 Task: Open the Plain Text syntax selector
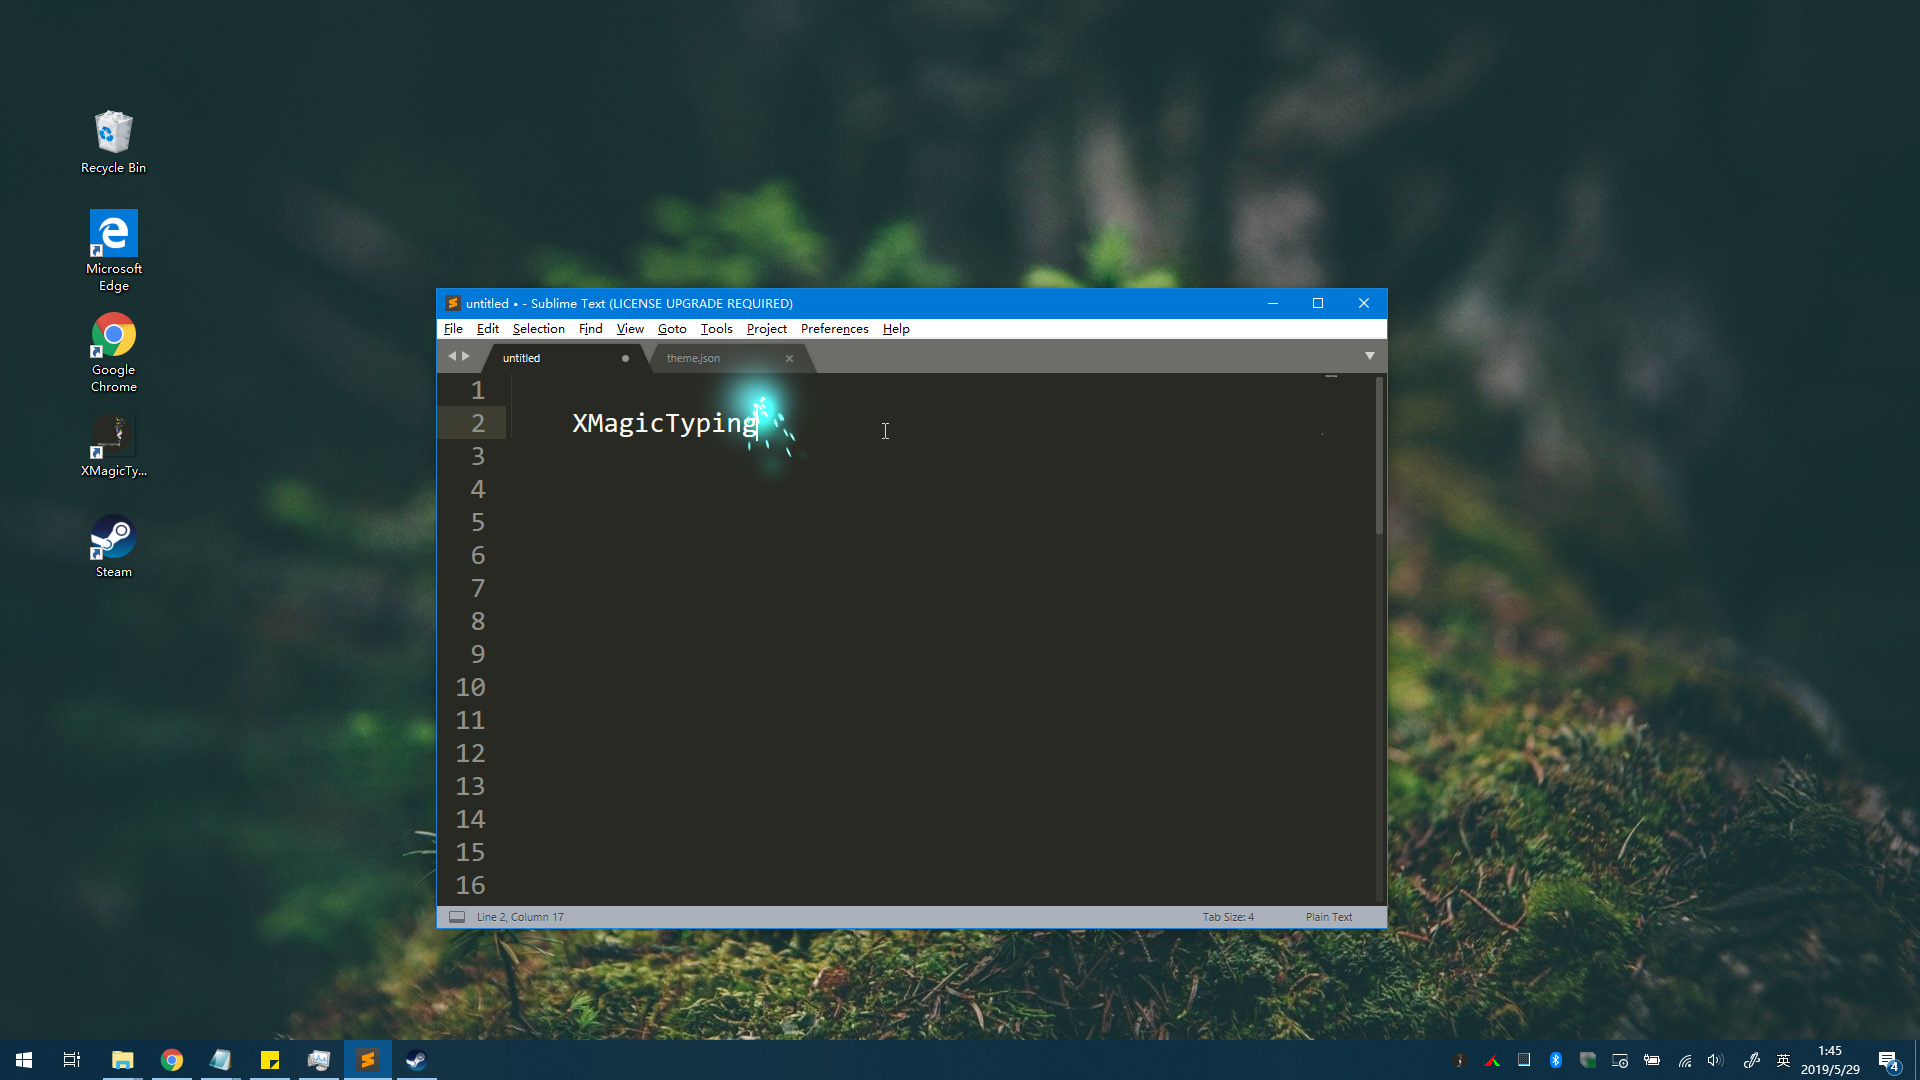[x=1328, y=917]
